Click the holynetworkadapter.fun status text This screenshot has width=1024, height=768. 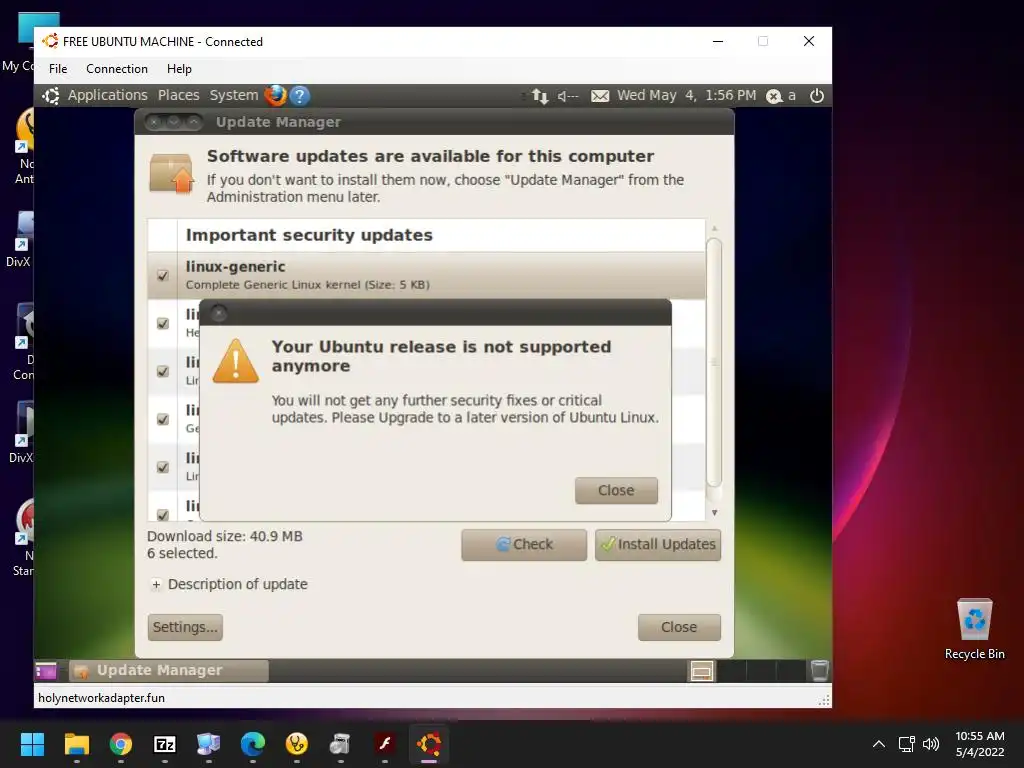click(x=101, y=698)
